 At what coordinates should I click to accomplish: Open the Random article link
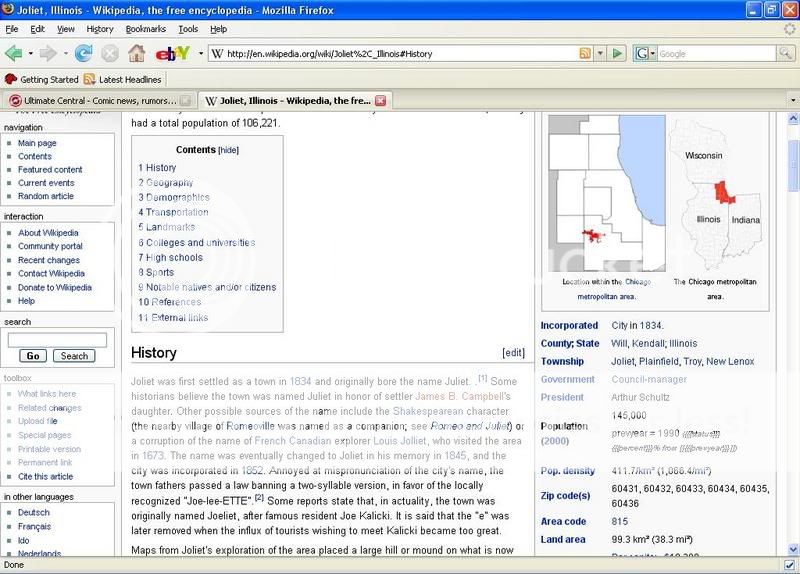pyautogui.click(x=46, y=196)
